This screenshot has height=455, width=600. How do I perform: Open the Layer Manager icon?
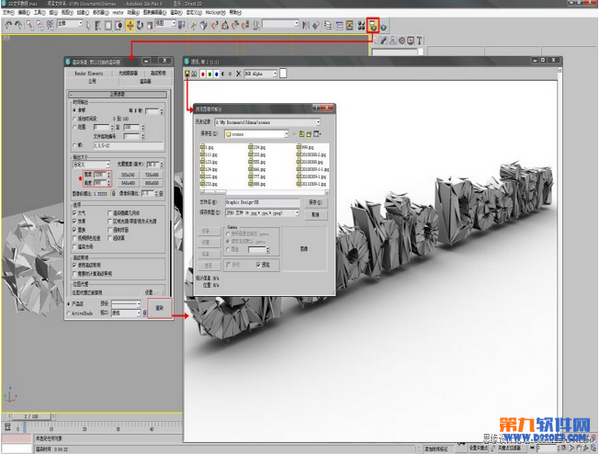pos(328,25)
